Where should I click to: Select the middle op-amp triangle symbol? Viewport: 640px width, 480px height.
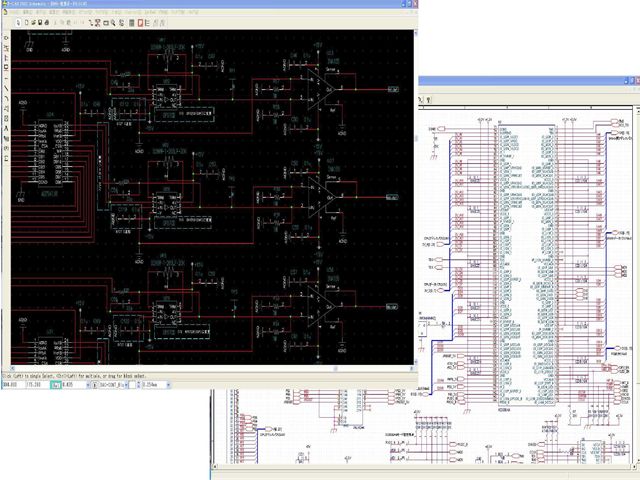tap(321, 198)
